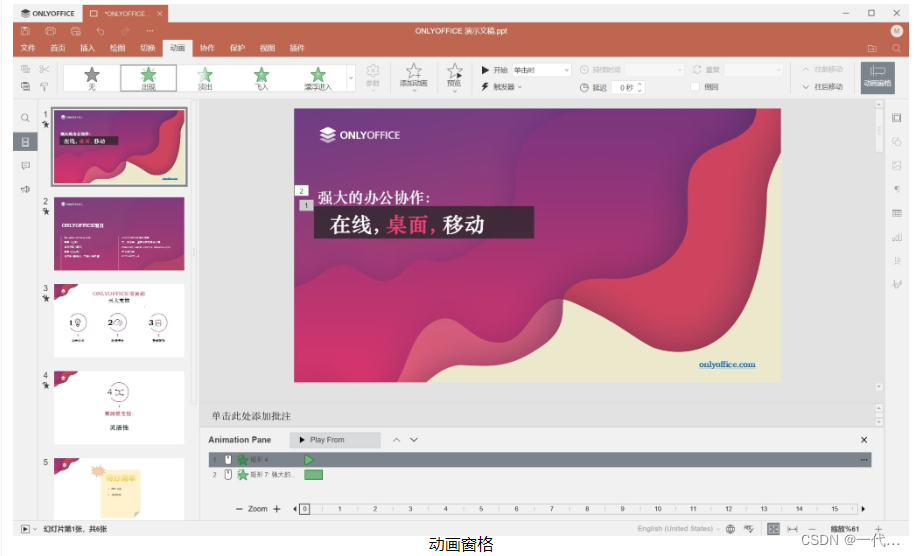Open Image settings in right sidebar
The width and height of the screenshot is (915, 556).
click(x=896, y=166)
